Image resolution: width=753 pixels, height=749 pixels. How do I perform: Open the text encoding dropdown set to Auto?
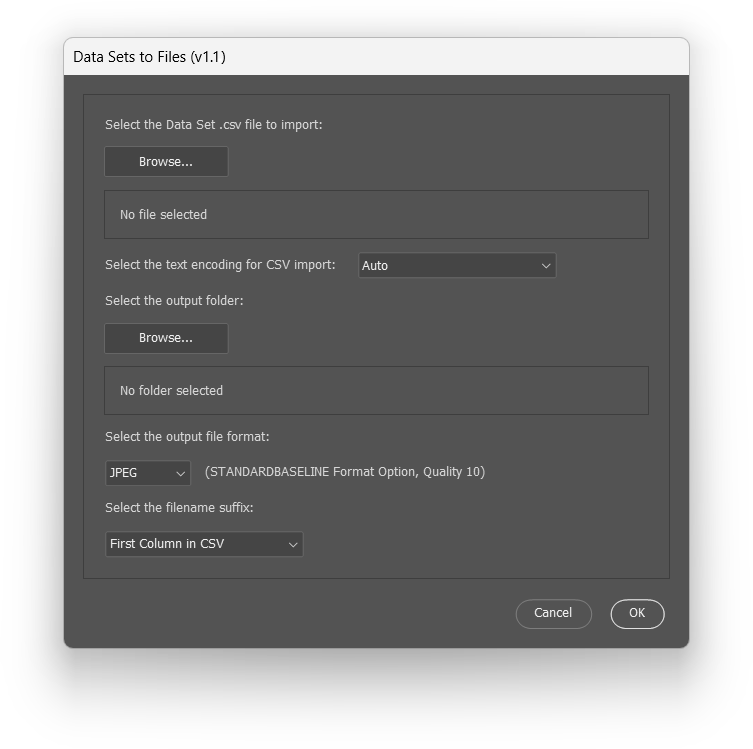click(x=456, y=266)
